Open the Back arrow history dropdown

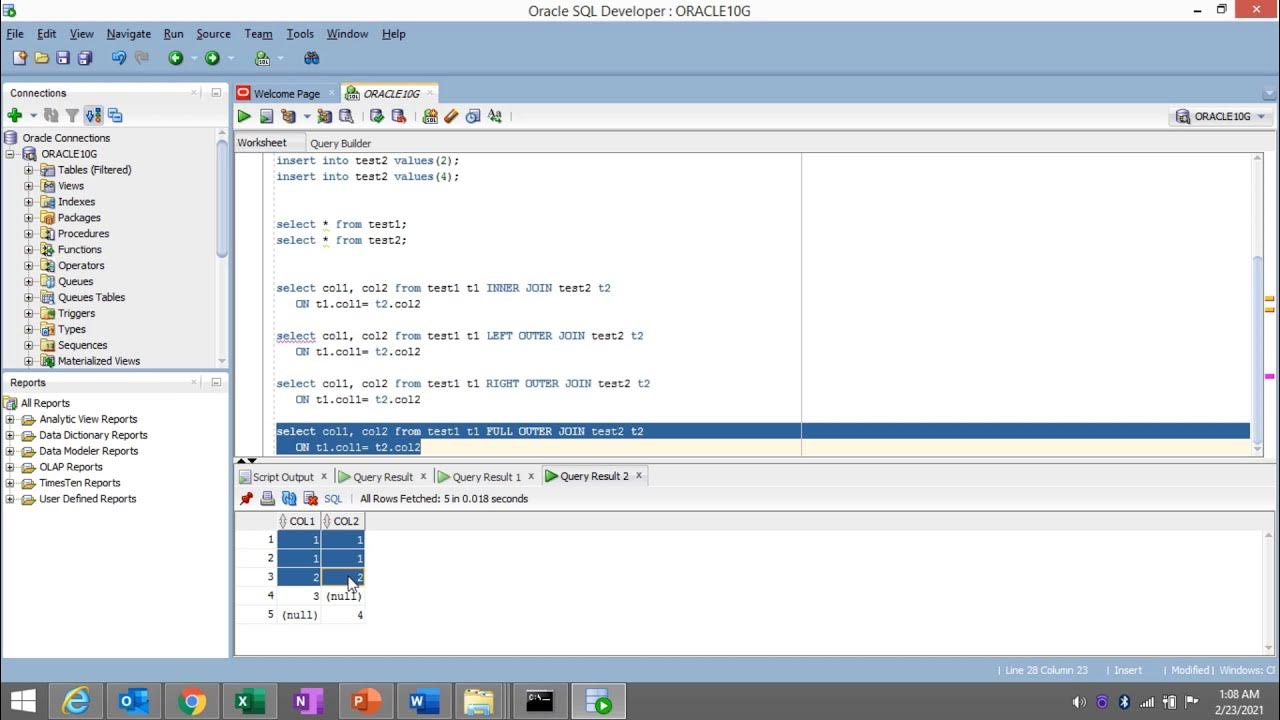(194, 58)
